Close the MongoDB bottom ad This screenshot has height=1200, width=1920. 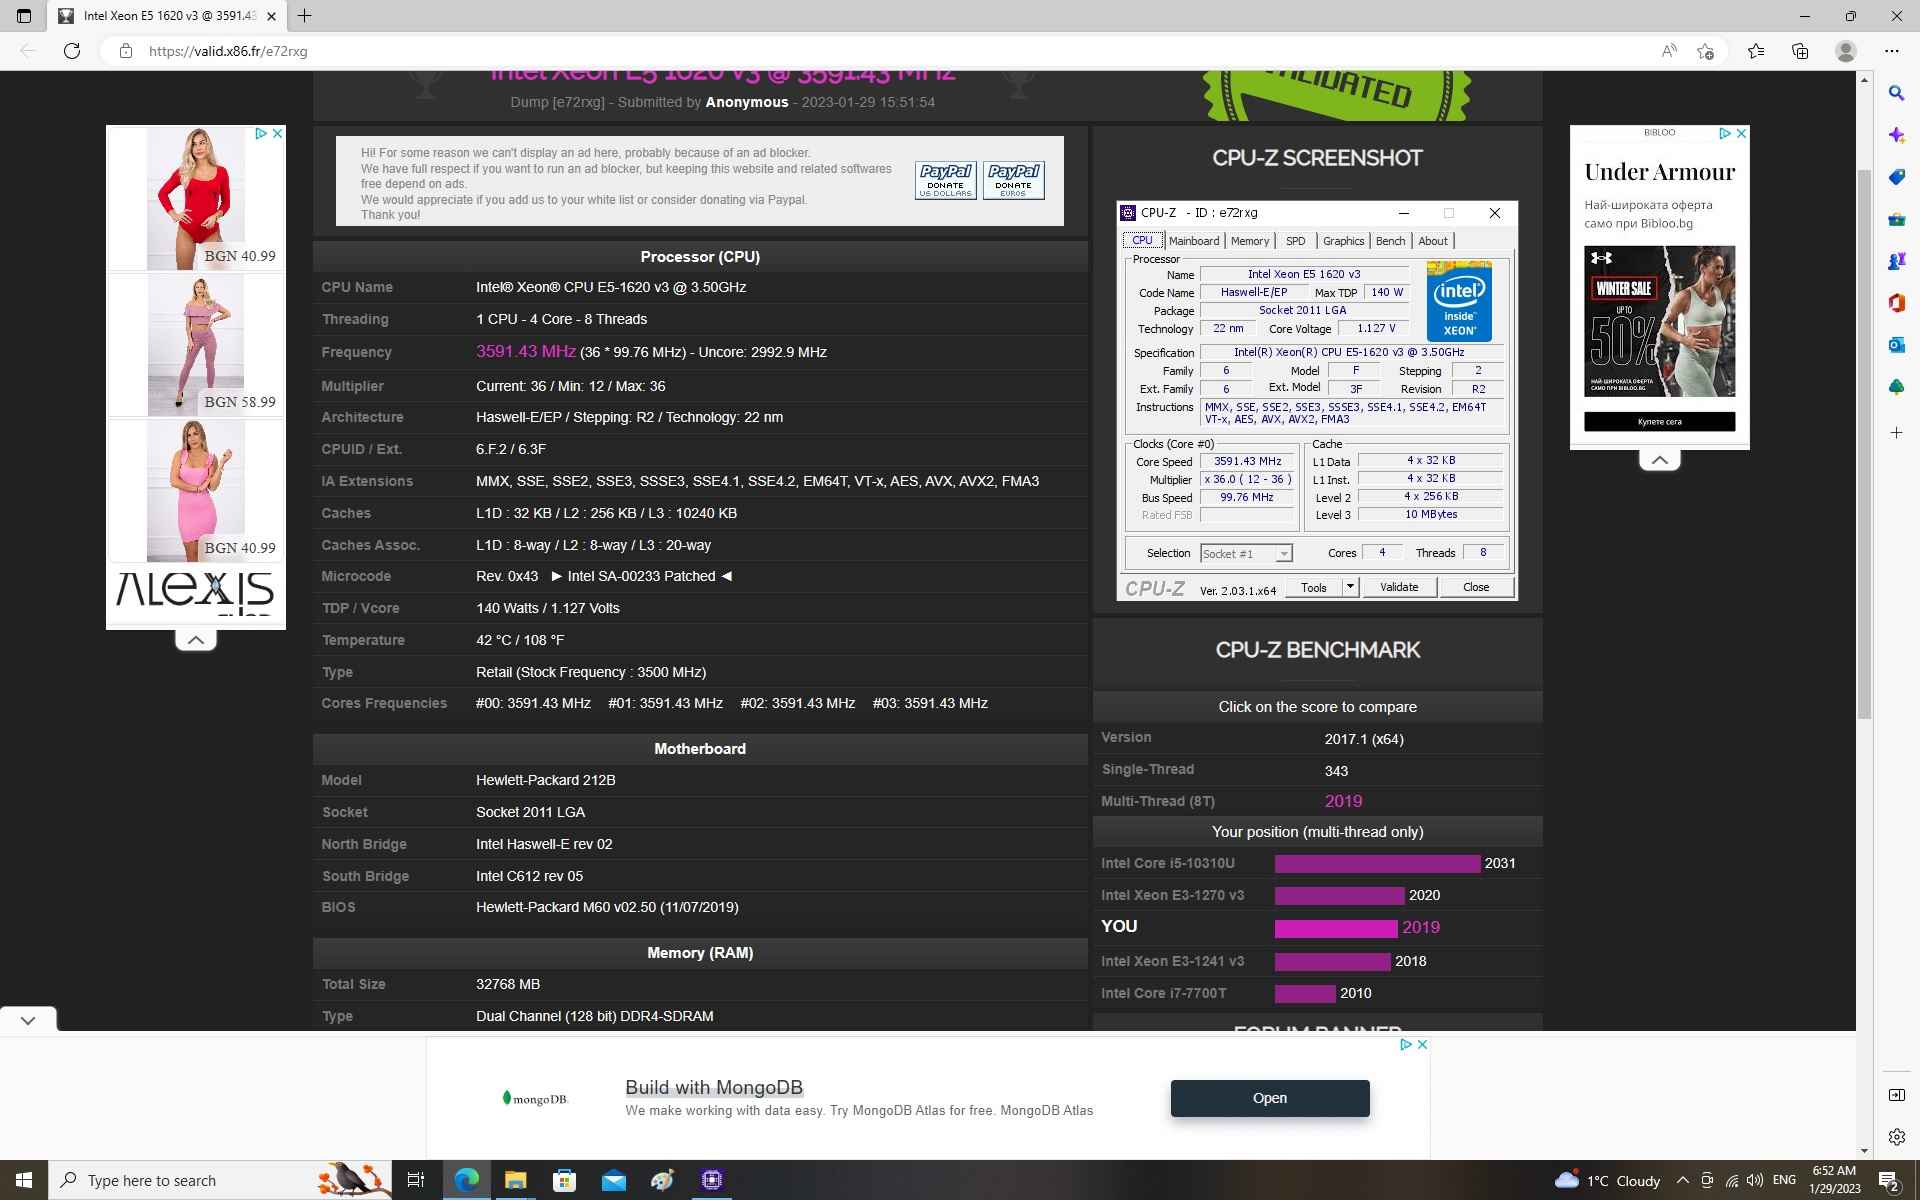(1422, 1044)
